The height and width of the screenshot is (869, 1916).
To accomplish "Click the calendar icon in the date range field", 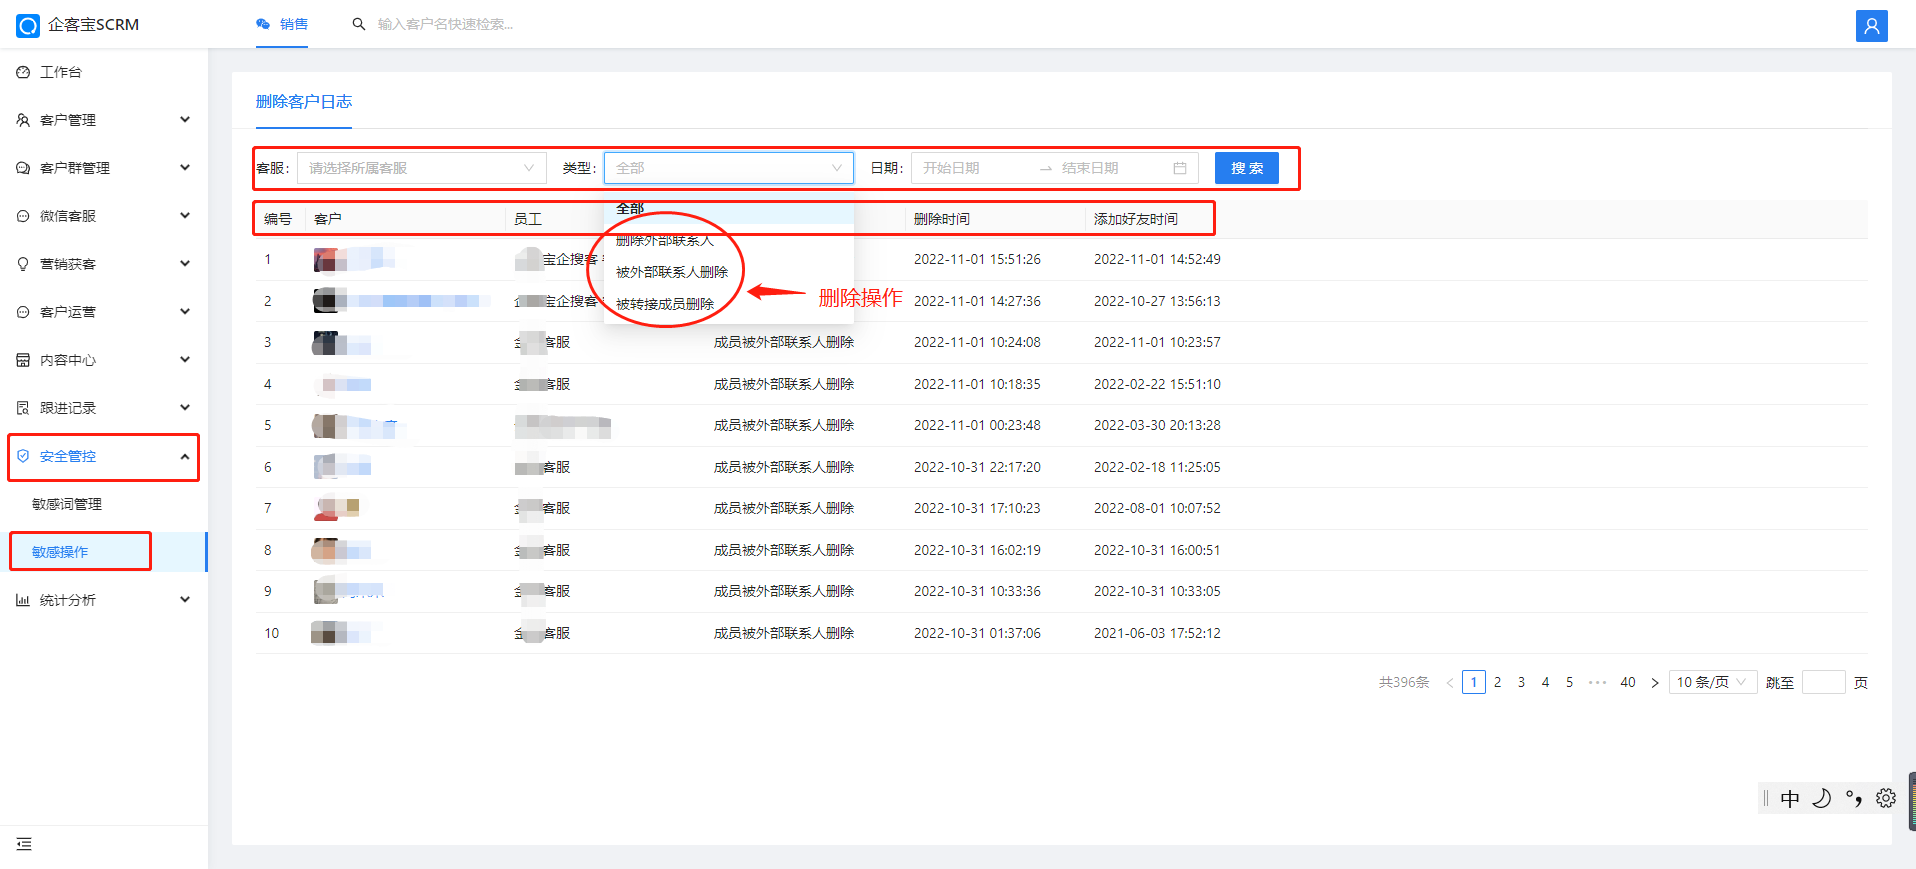I will coord(1179,168).
